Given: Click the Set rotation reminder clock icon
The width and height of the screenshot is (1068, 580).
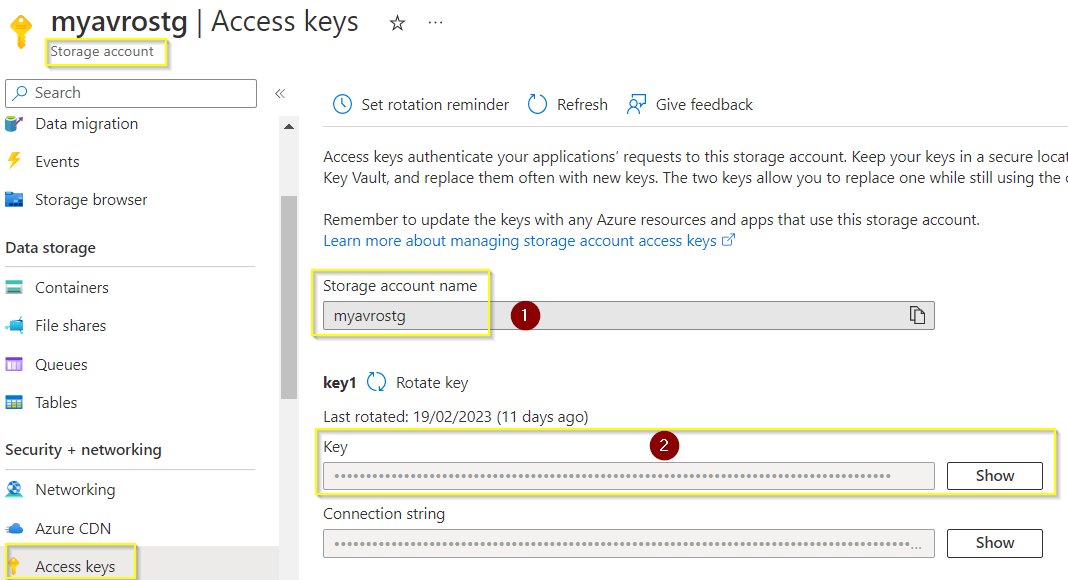Looking at the screenshot, I should [342, 104].
